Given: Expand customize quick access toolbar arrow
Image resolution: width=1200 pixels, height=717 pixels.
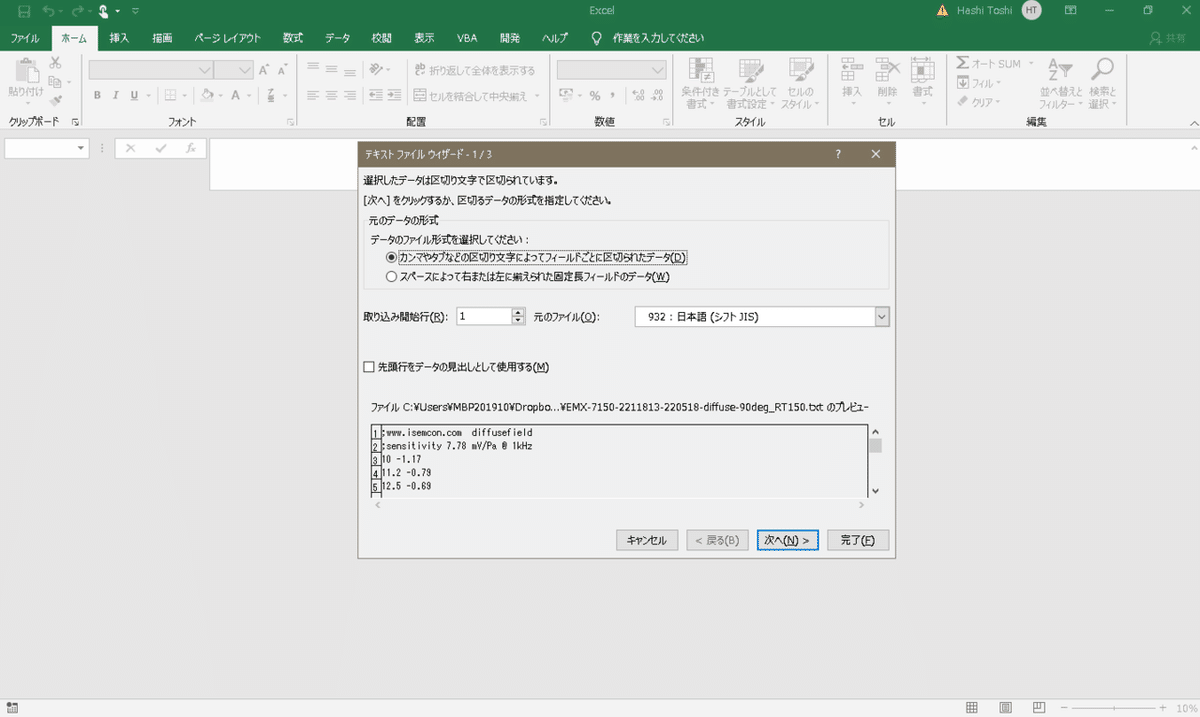Looking at the screenshot, I should (x=135, y=11).
